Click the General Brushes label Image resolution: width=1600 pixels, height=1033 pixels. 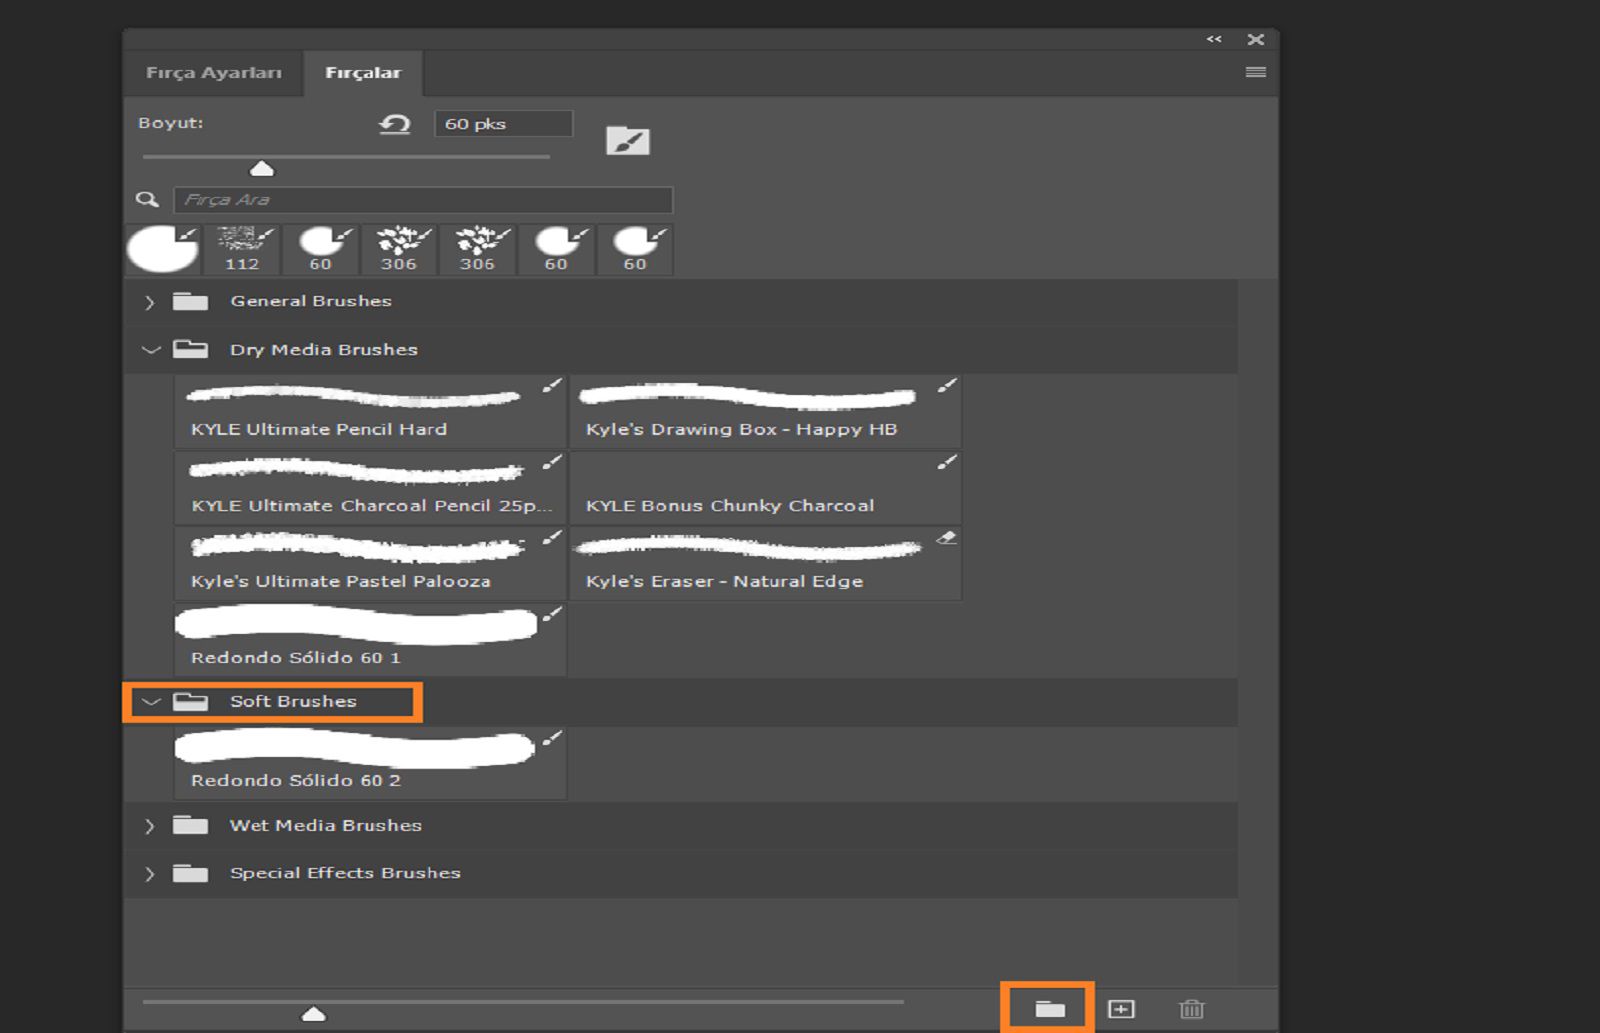[x=311, y=301]
